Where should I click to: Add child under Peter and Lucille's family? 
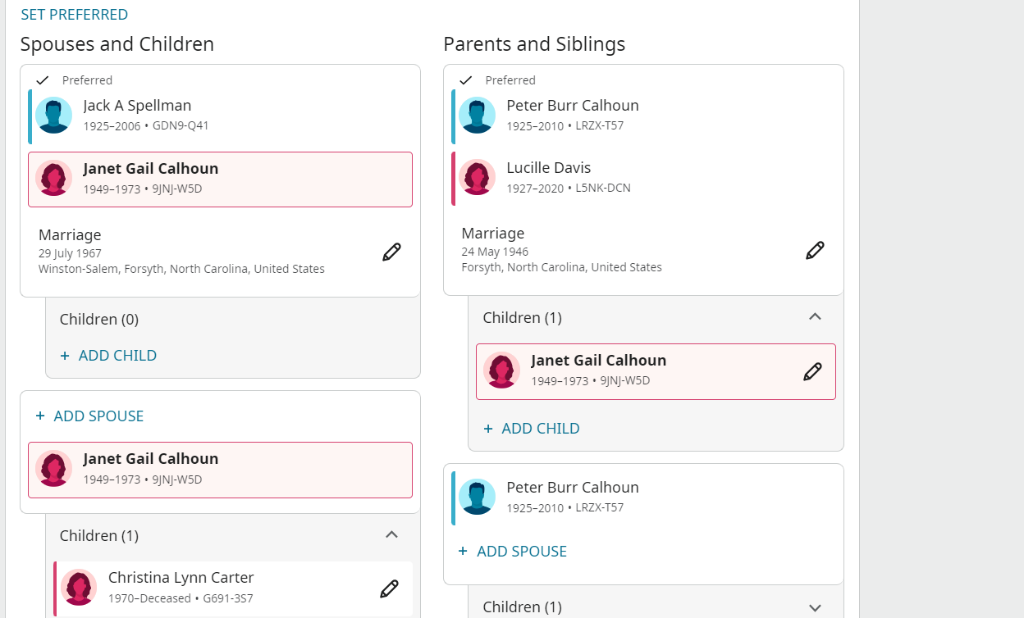tap(531, 428)
